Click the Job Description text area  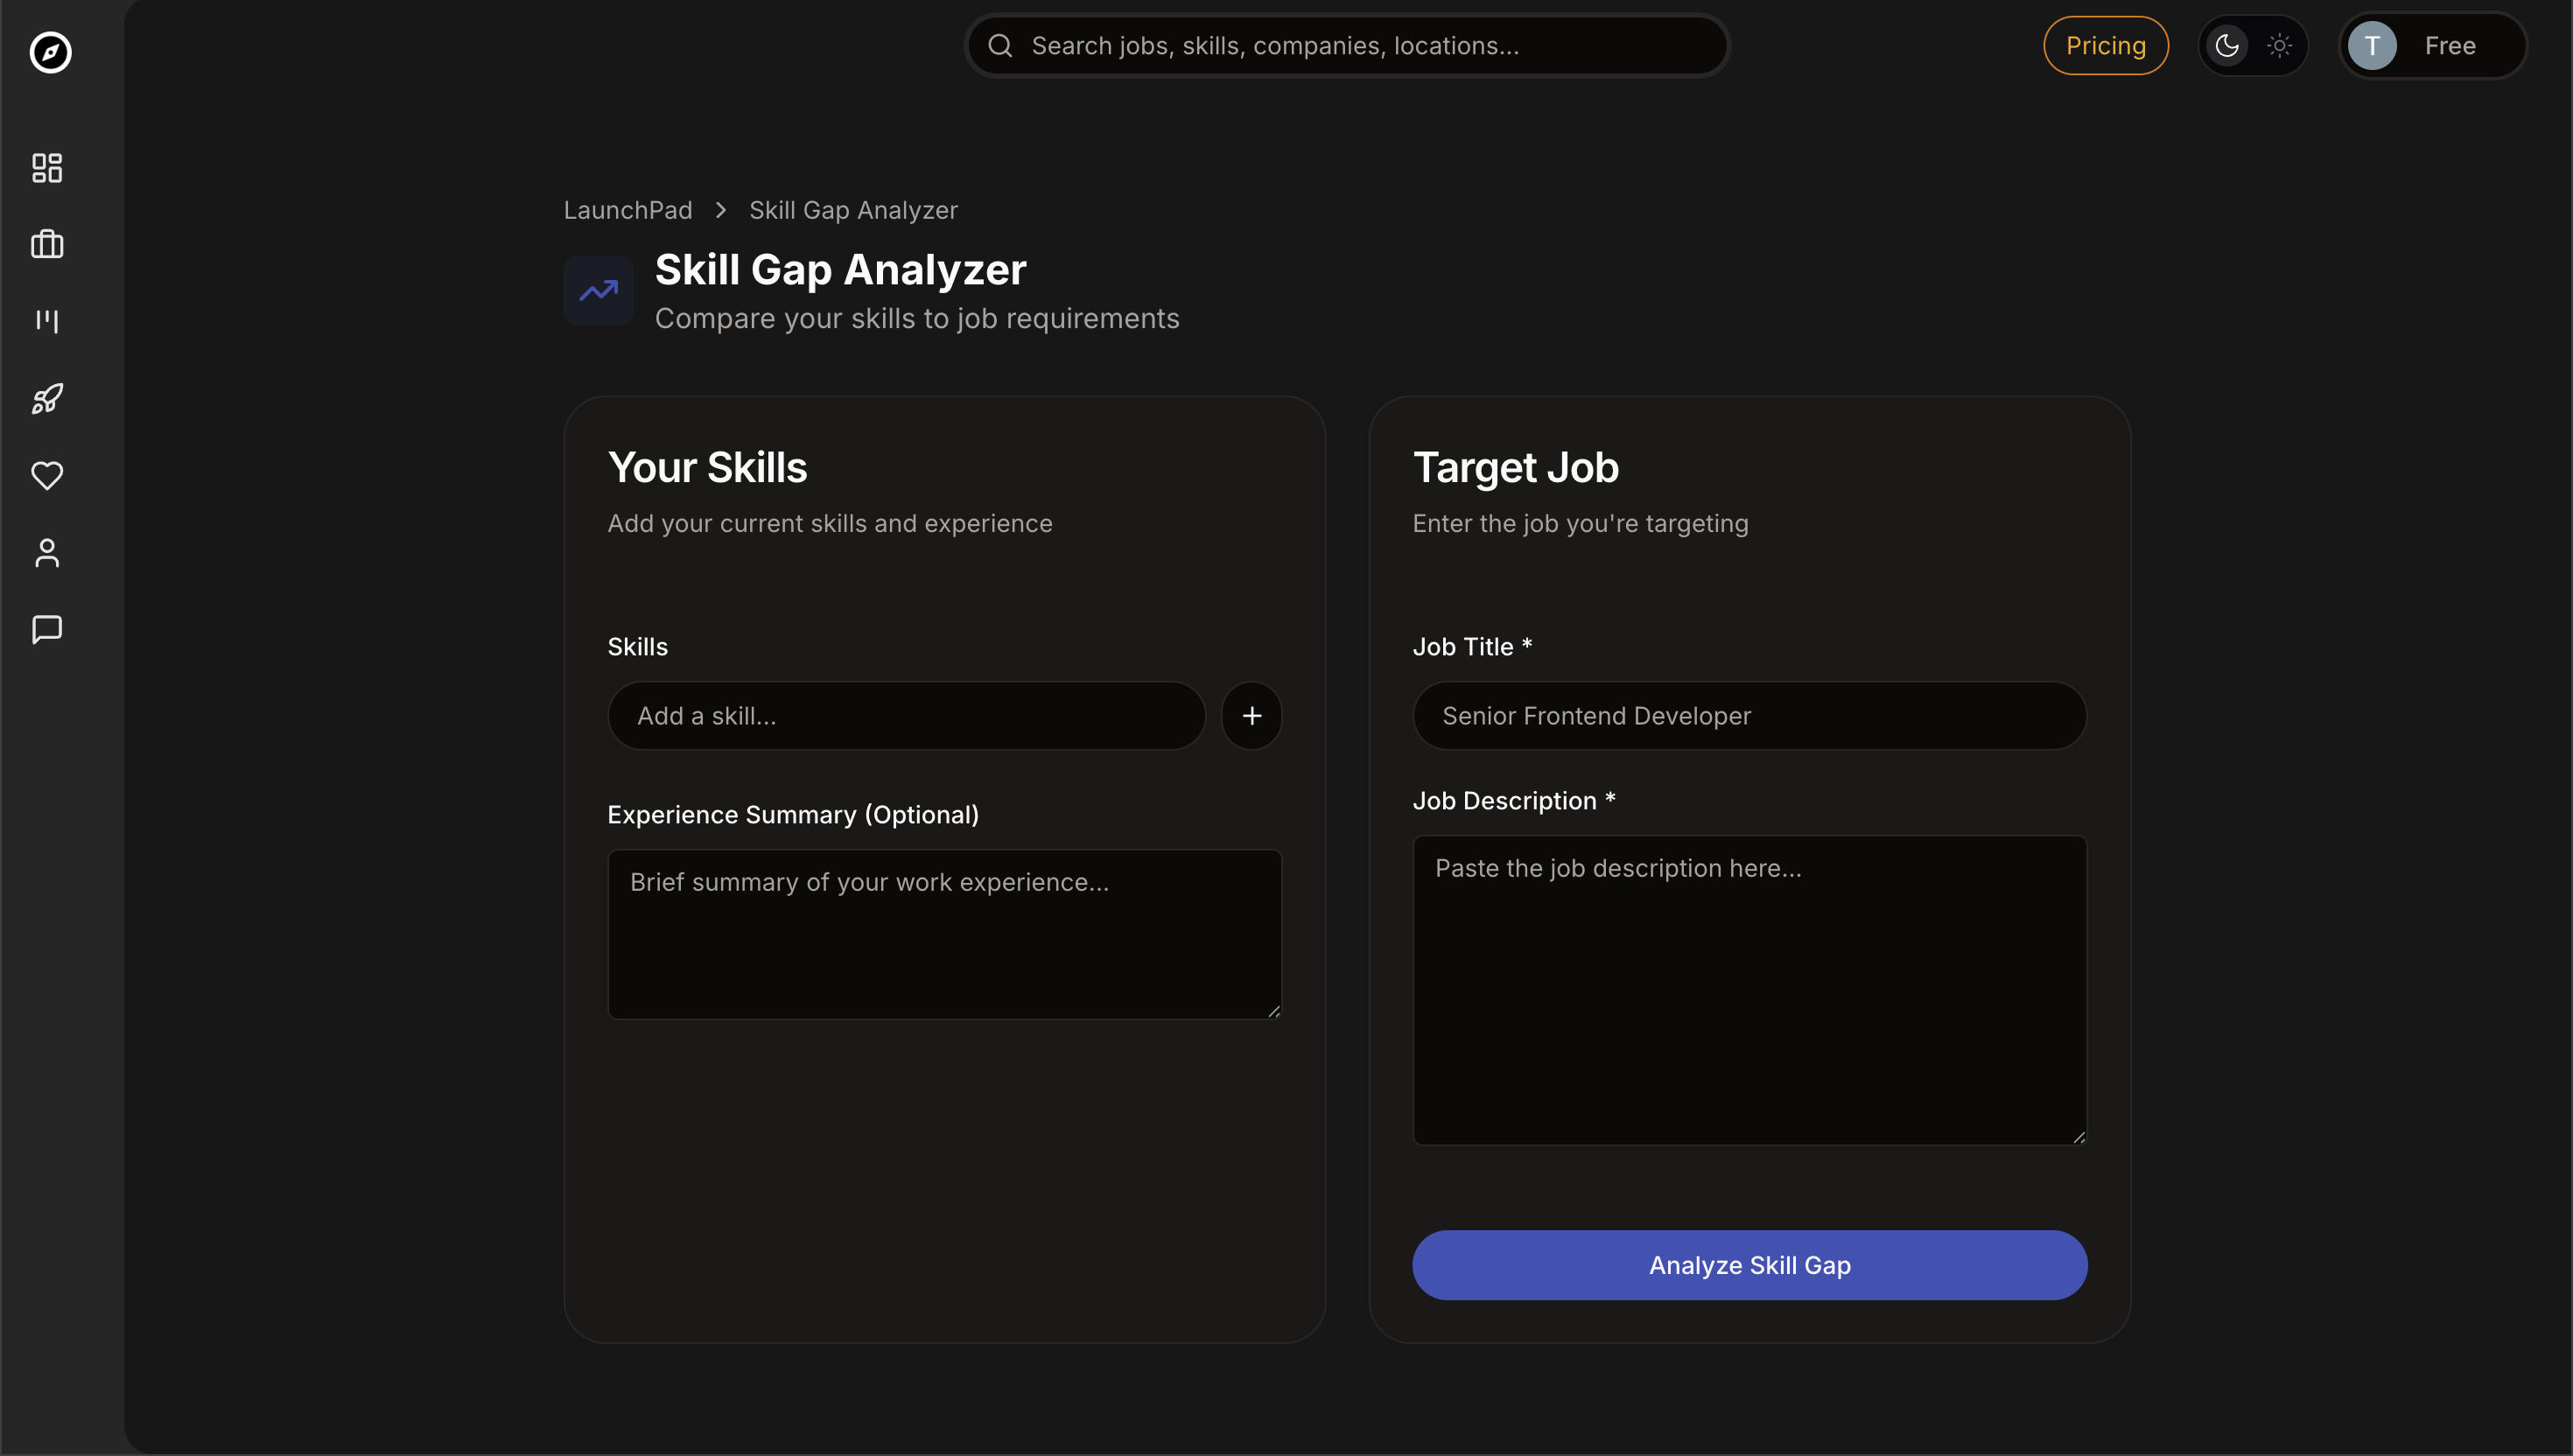click(x=1749, y=990)
